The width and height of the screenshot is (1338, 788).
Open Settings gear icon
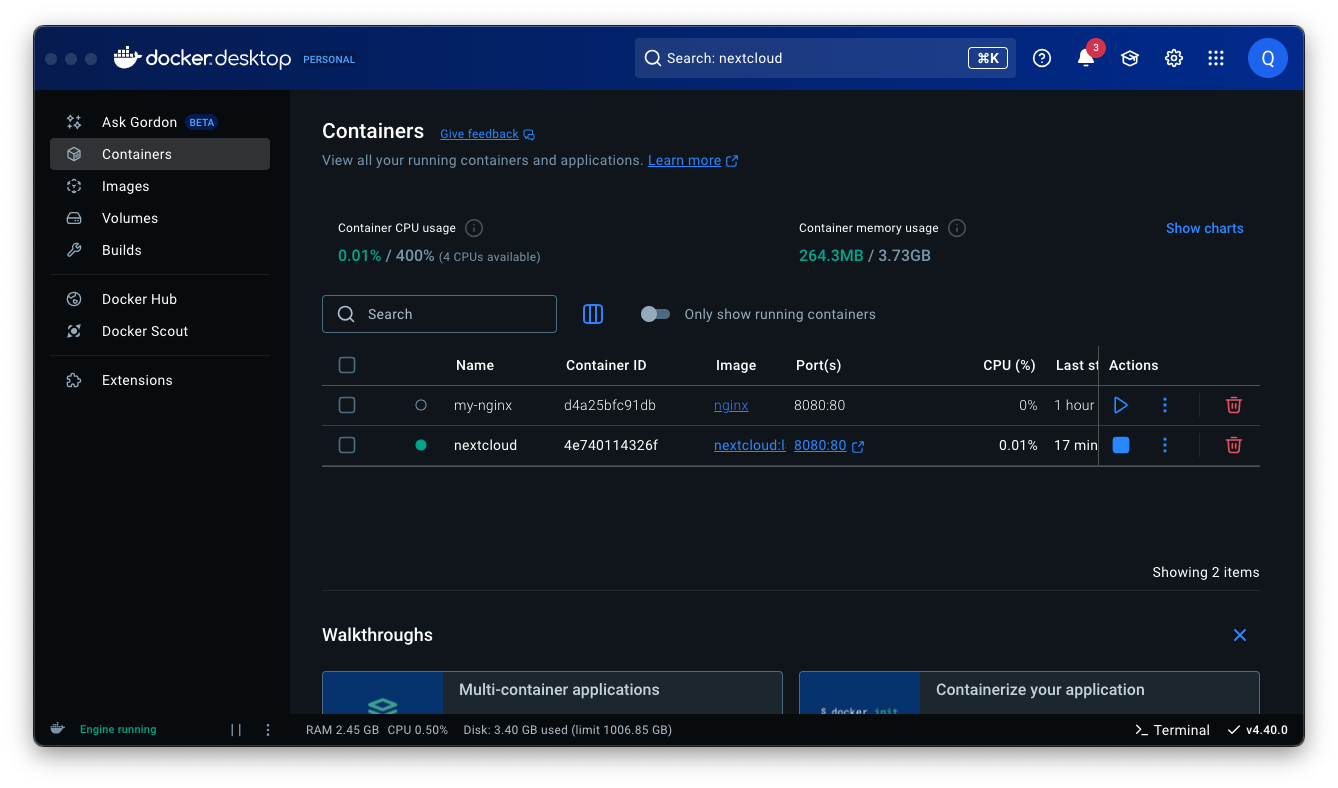coord(1174,58)
